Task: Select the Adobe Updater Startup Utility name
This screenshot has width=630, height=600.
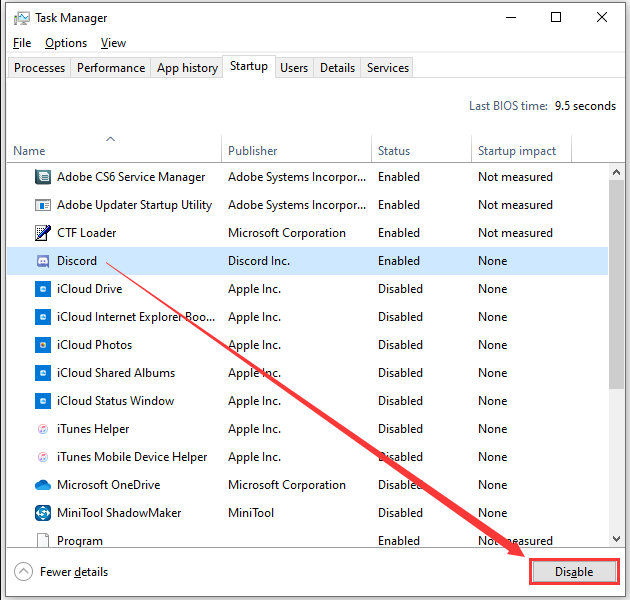Action: coord(134,205)
